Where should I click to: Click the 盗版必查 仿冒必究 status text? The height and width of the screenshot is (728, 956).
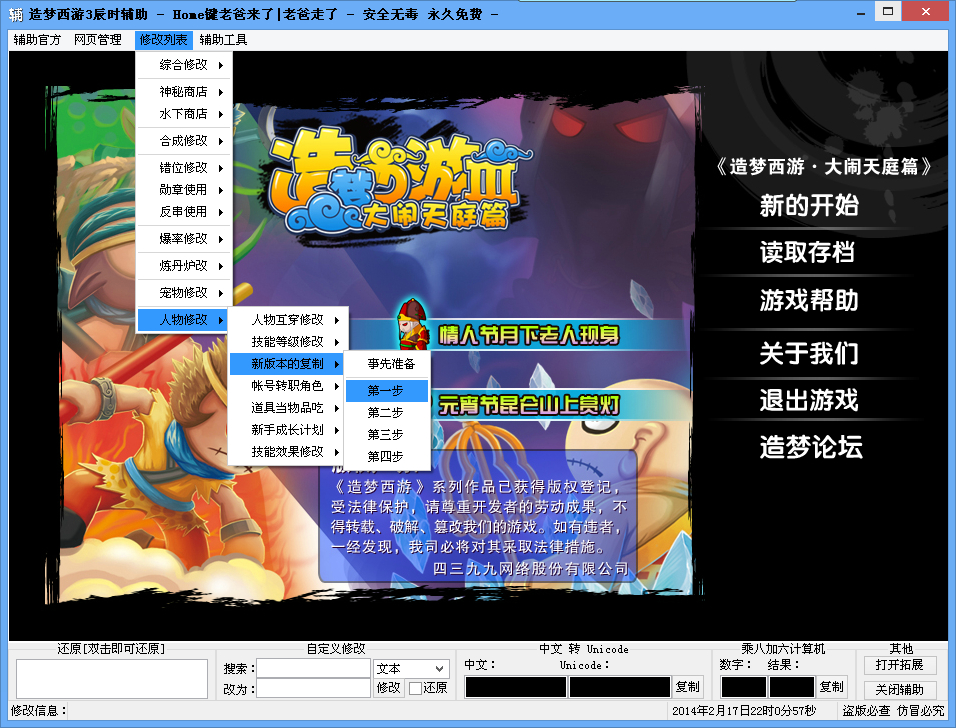pos(894,711)
